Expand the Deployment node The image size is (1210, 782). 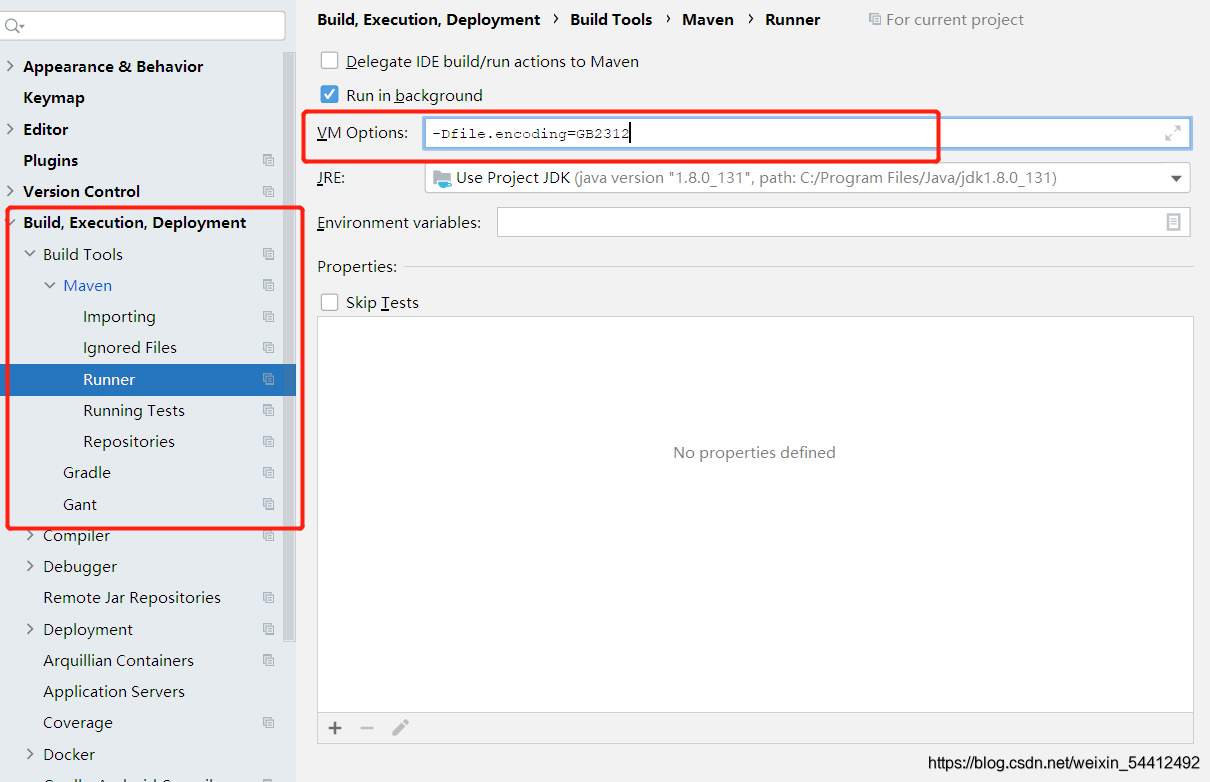point(30,629)
